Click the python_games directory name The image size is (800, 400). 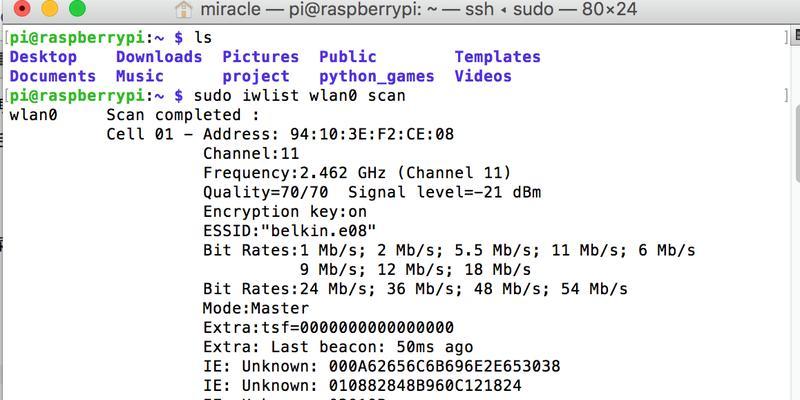[376, 76]
